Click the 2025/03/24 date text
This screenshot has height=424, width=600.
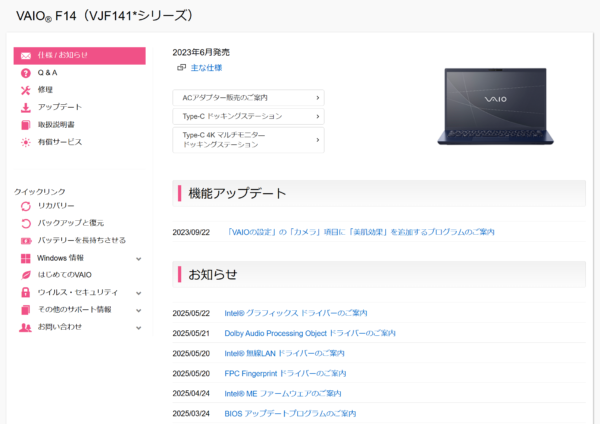pyautogui.click(x=191, y=414)
